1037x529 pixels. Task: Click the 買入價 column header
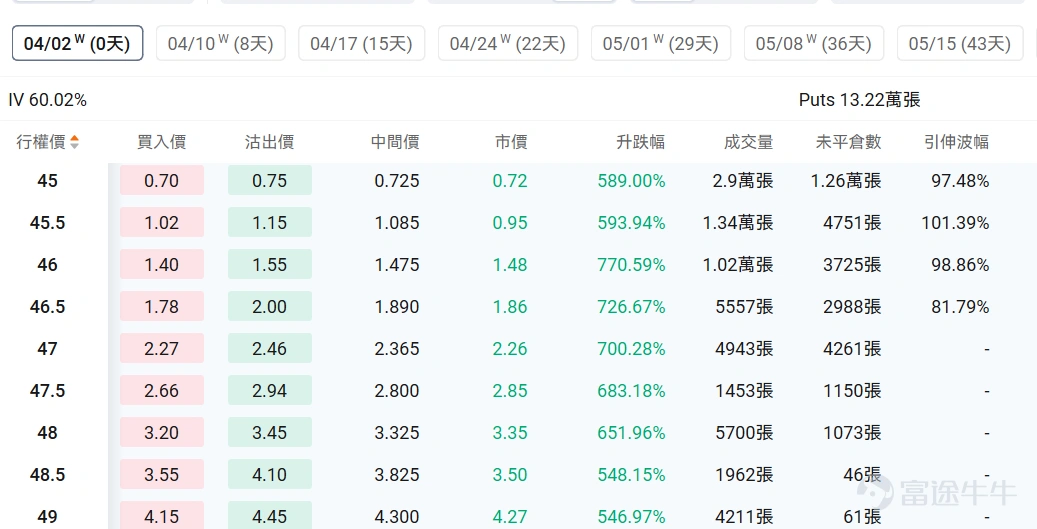(161, 142)
